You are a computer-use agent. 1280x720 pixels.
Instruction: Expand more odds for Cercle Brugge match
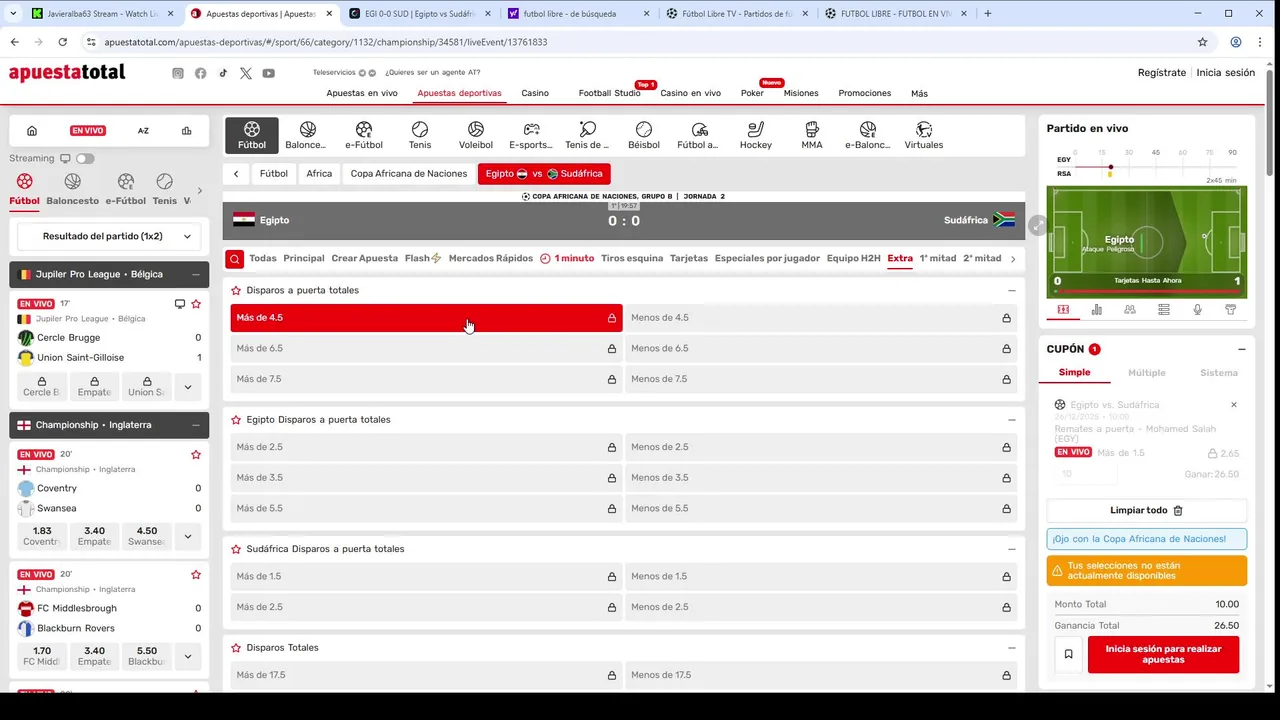pyautogui.click(x=187, y=385)
